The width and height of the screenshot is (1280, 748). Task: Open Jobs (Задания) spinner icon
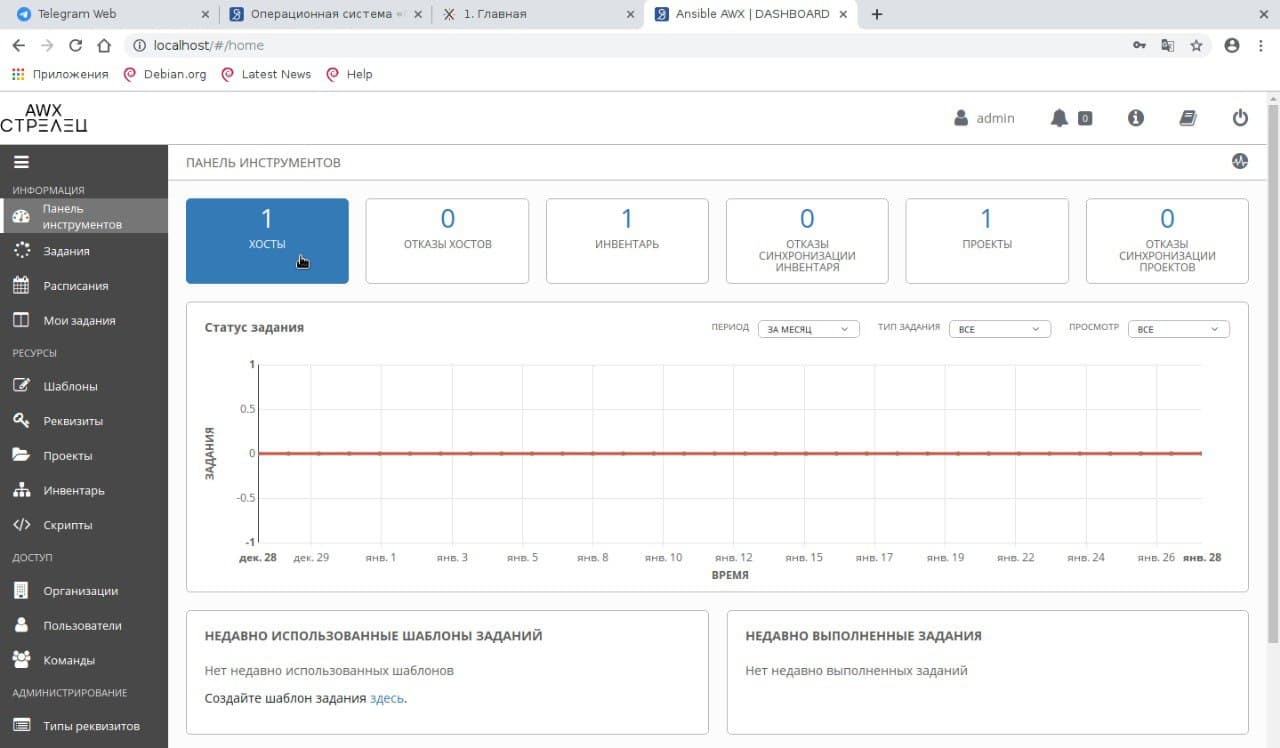pos(21,251)
